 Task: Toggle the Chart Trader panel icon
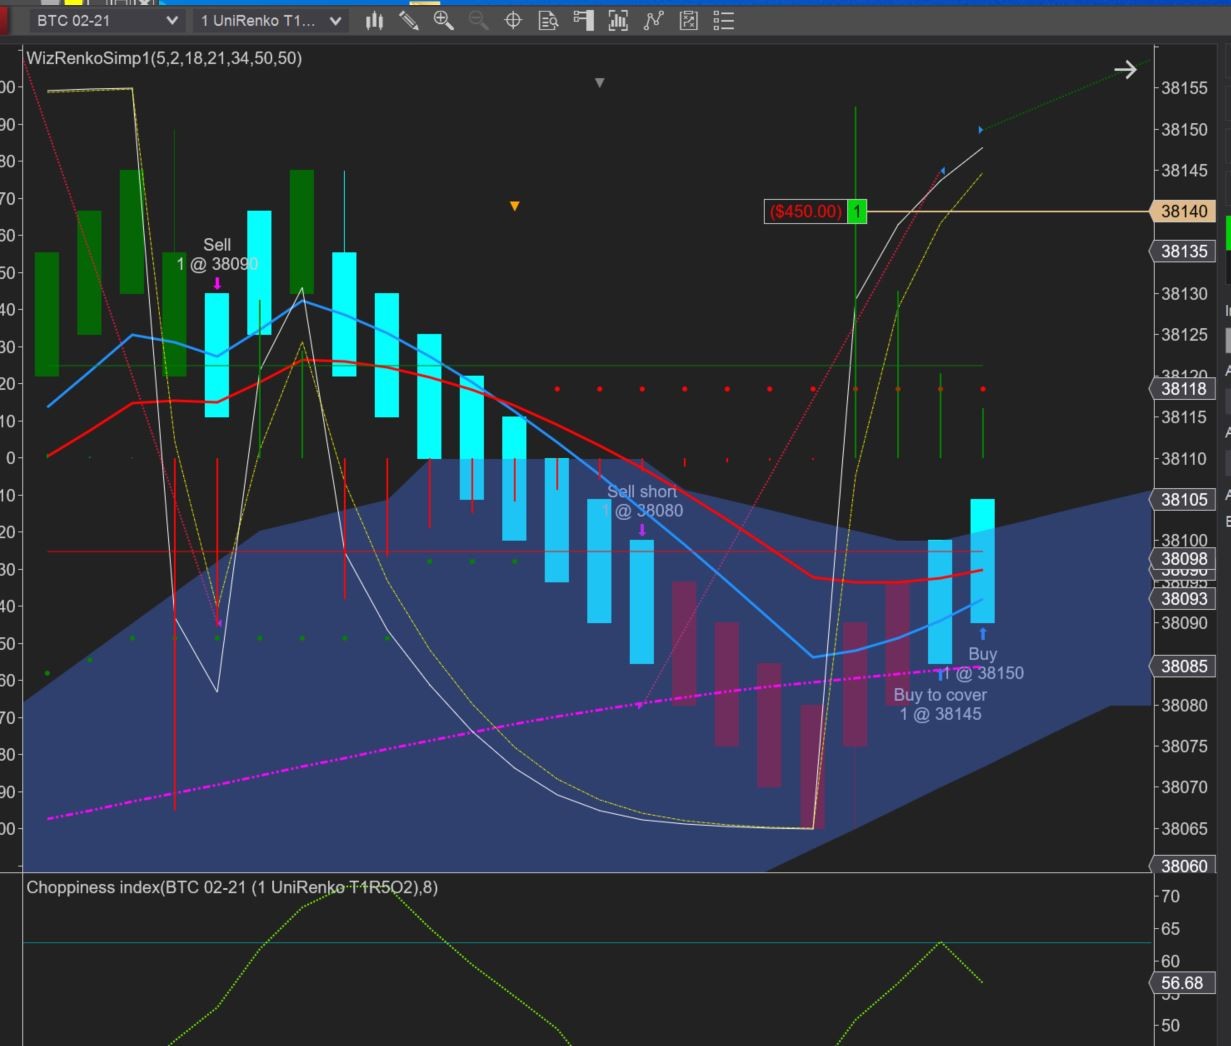click(x=583, y=20)
